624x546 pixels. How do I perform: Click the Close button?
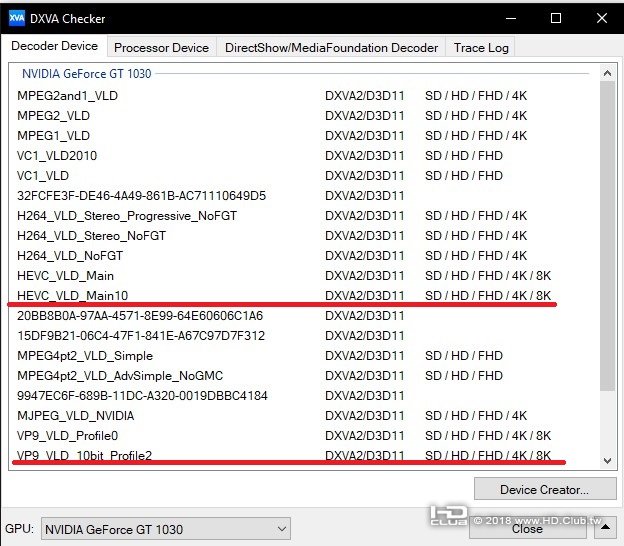click(528, 528)
